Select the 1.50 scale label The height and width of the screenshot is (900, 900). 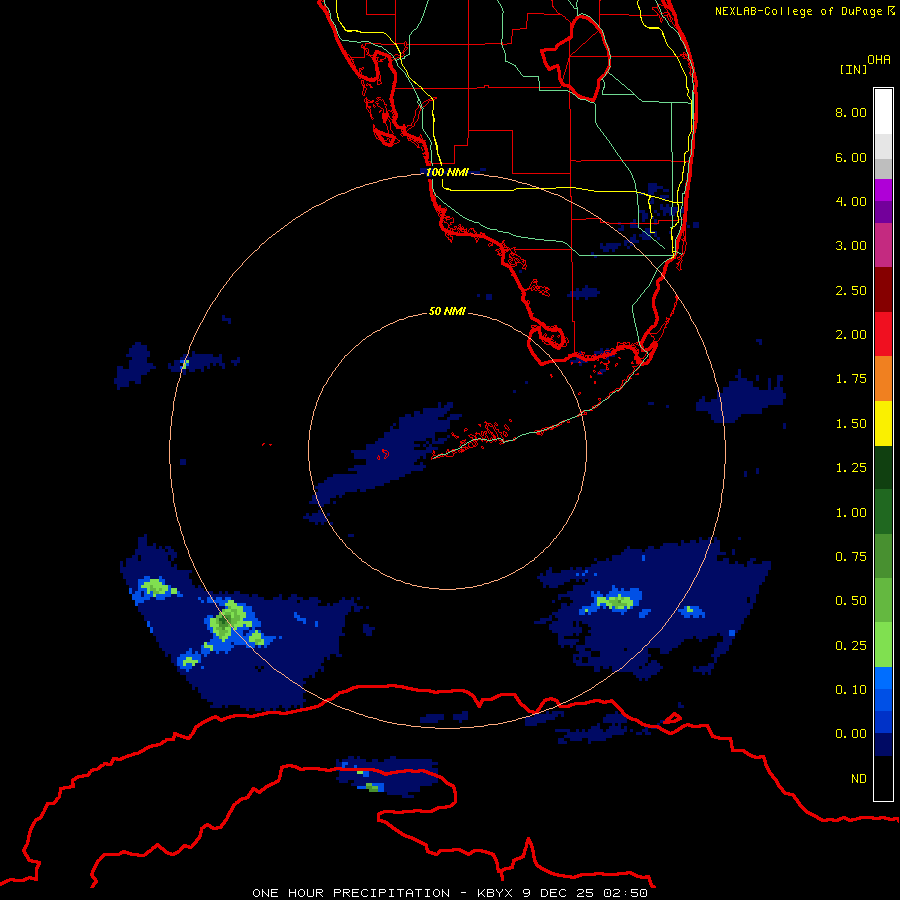(x=851, y=424)
